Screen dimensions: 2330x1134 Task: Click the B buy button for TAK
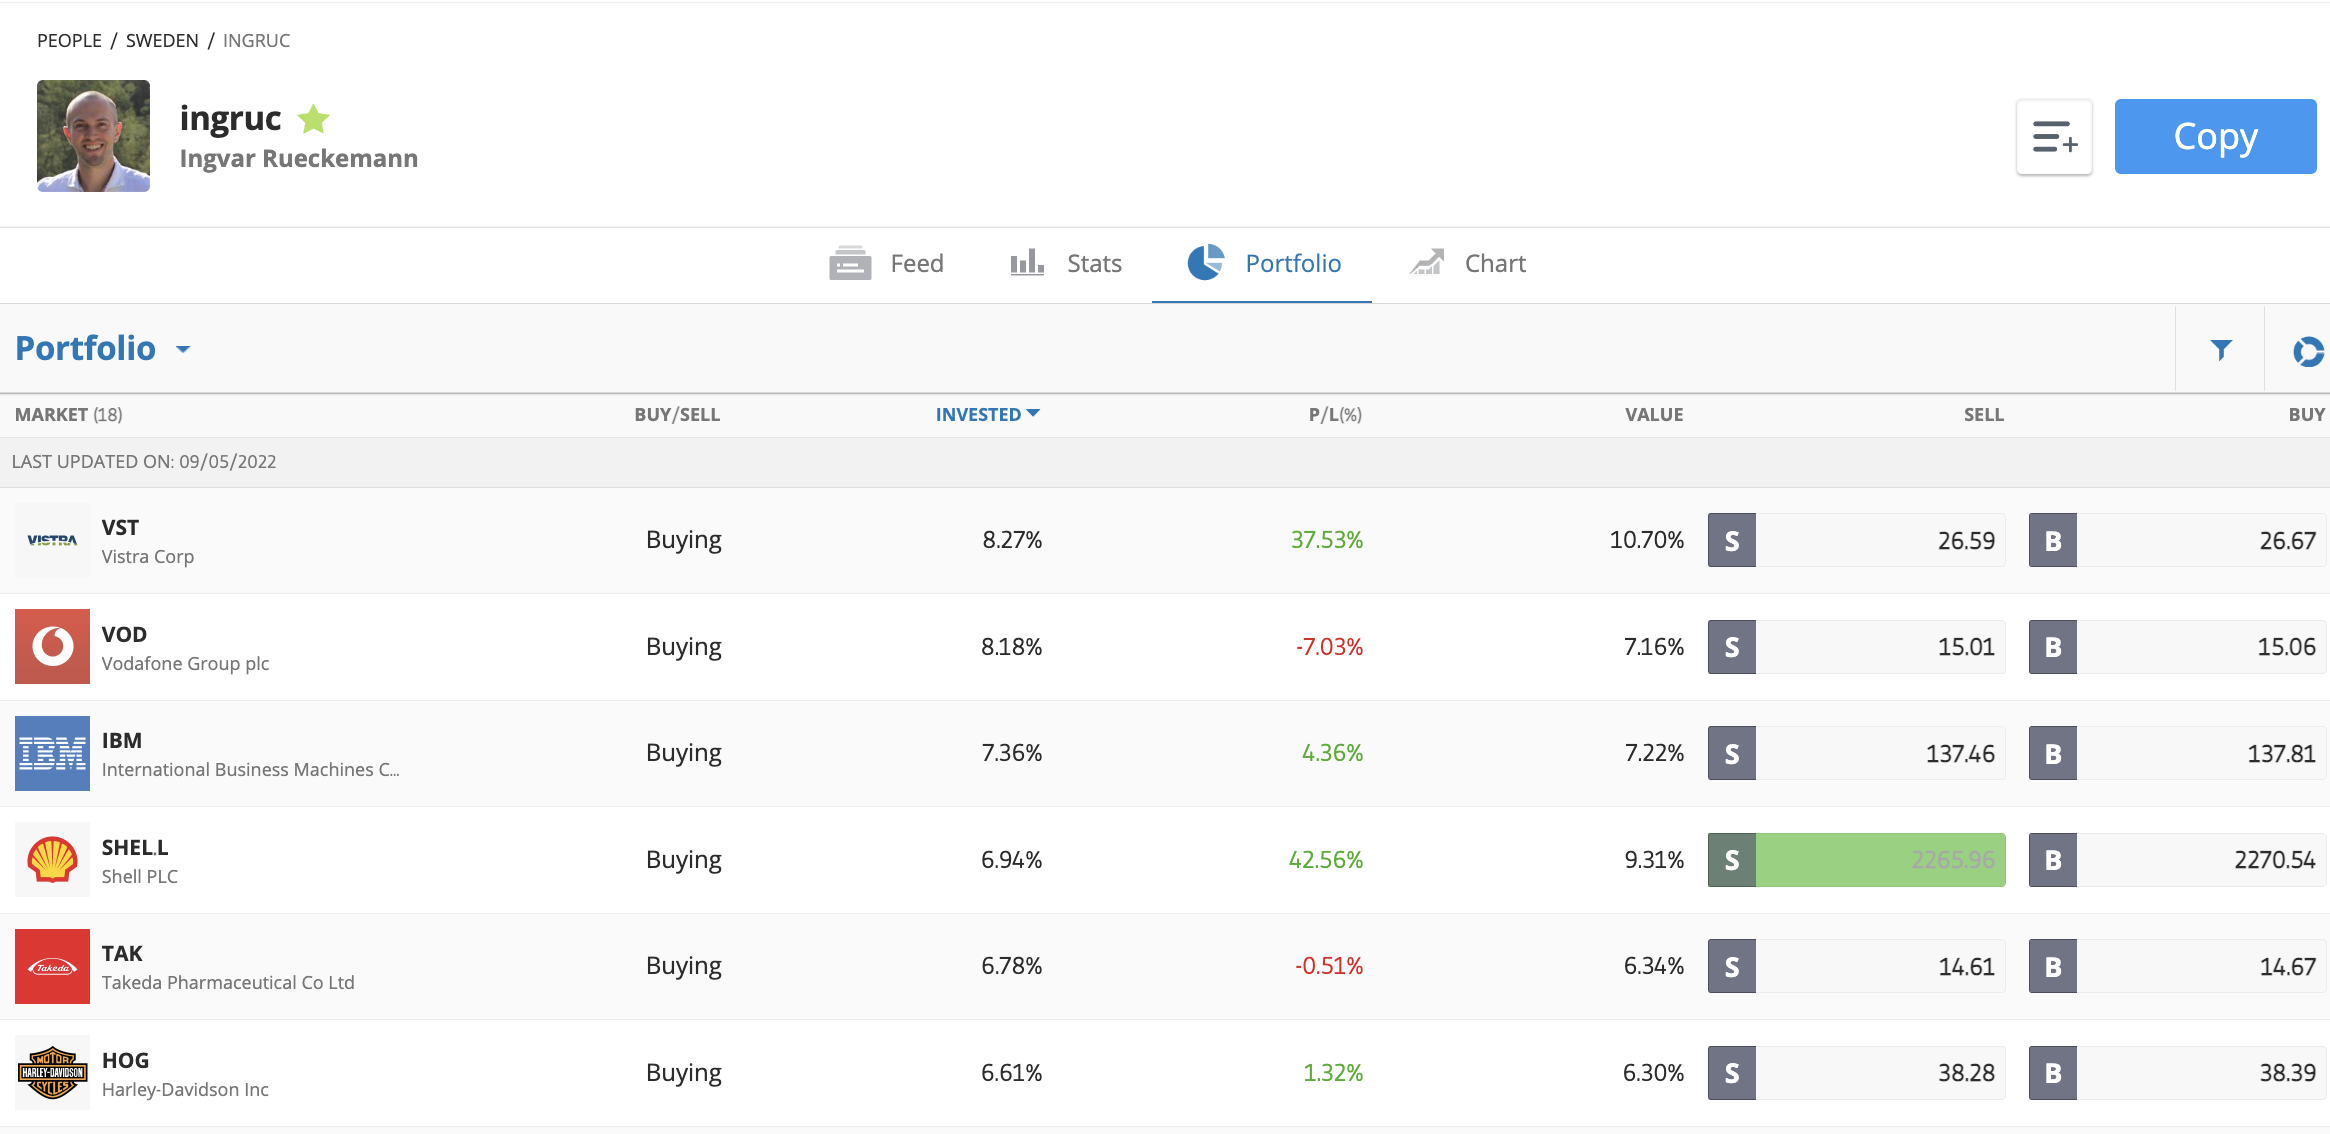pos(2052,966)
